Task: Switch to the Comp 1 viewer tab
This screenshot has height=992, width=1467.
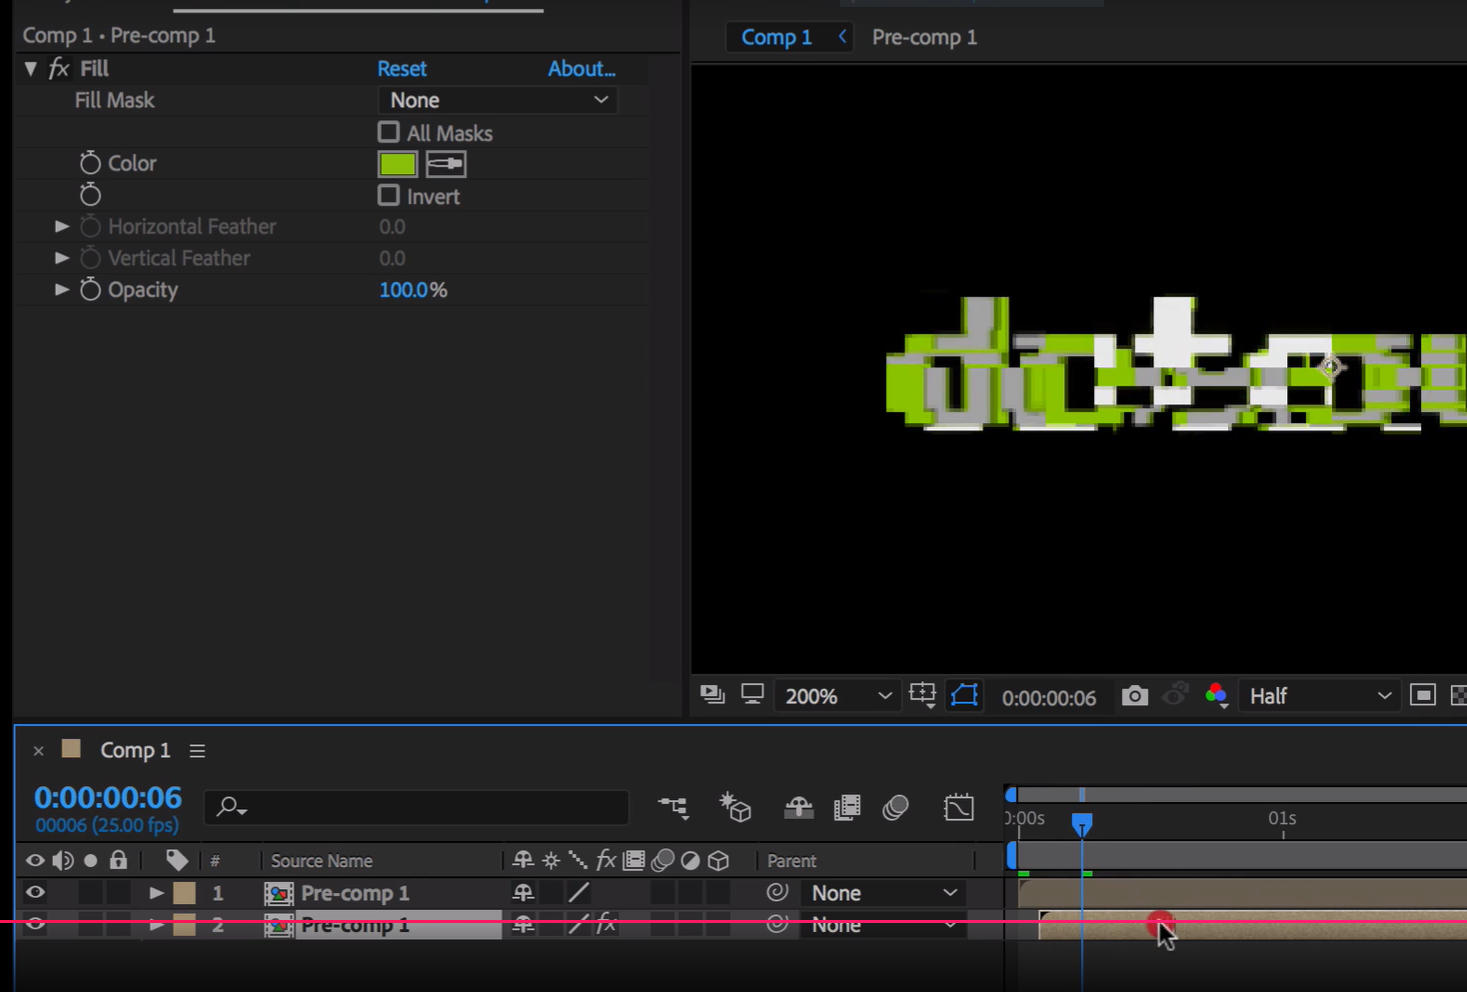Action: (x=776, y=37)
